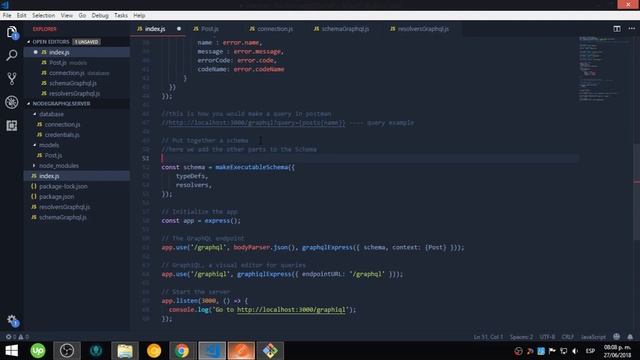Open Post.js in models folder

point(77,155)
